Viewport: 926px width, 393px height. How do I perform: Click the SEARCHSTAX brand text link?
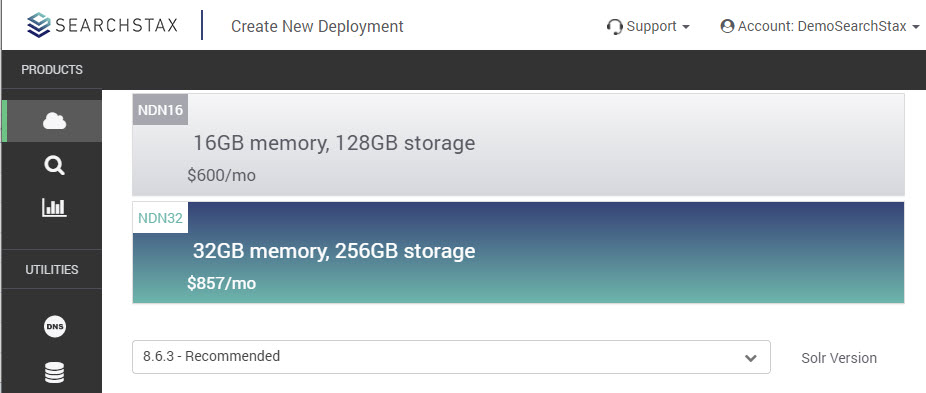[x=116, y=25]
